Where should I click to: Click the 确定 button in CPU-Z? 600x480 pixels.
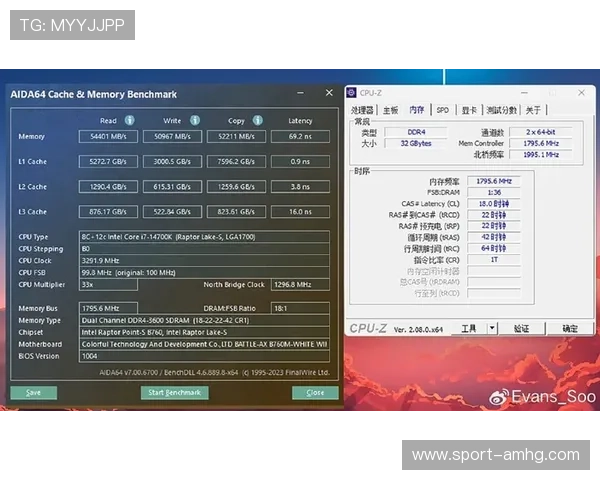click(x=570, y=328)
